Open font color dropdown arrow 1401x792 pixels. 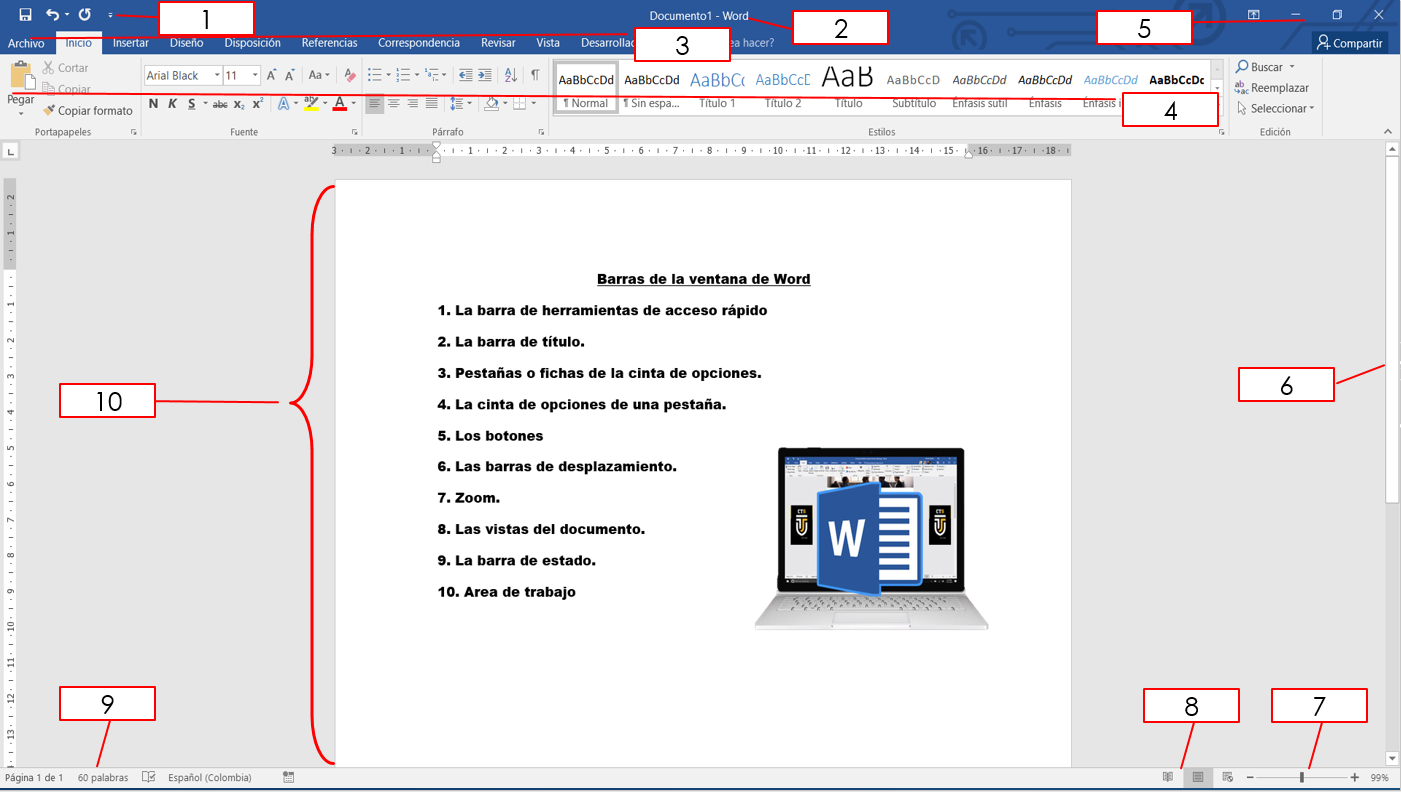(x=354, y=104)
